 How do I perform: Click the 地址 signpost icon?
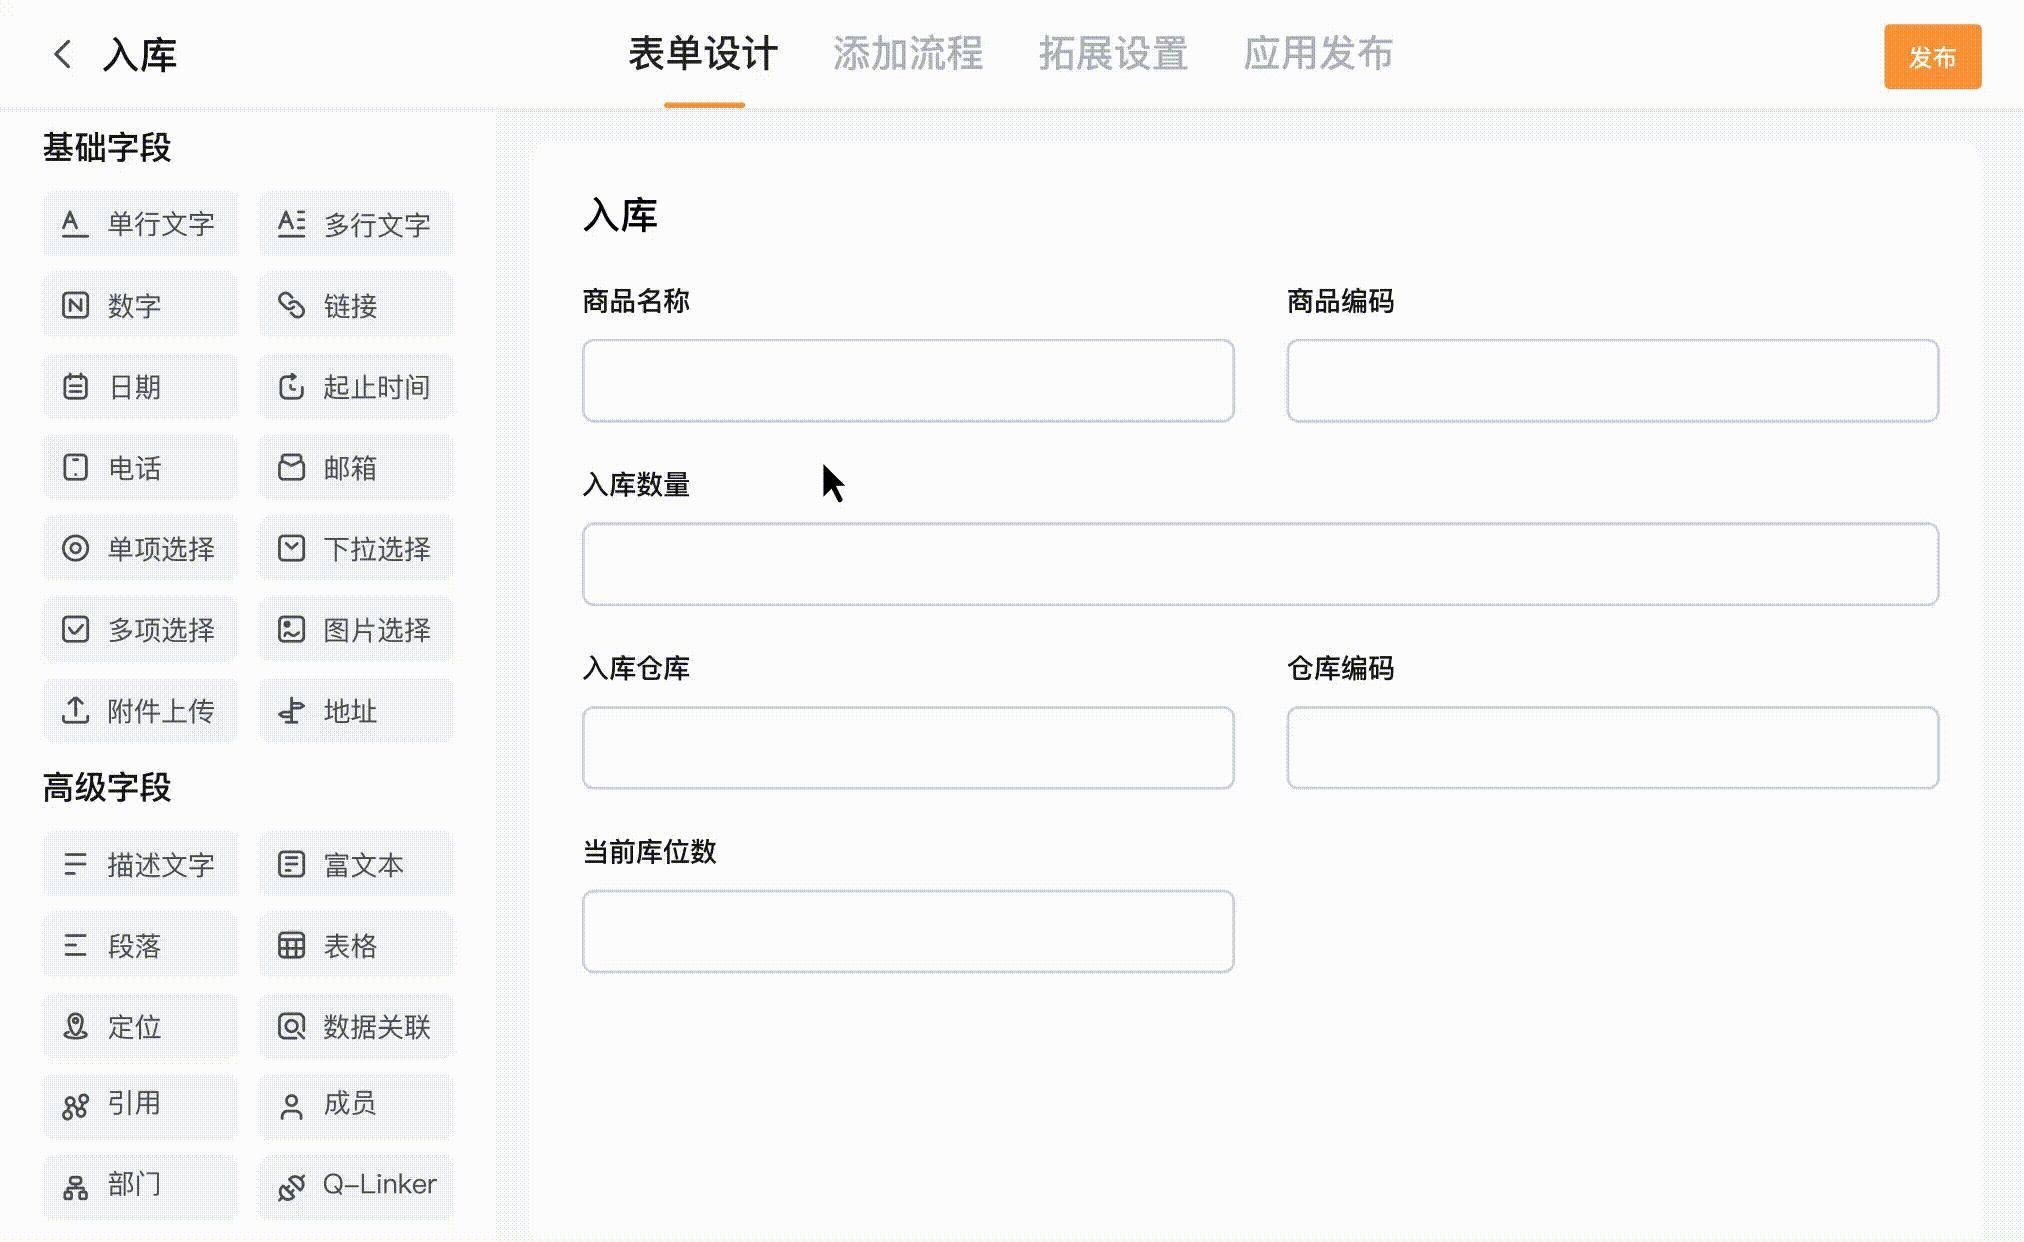[x=291, y=710]
